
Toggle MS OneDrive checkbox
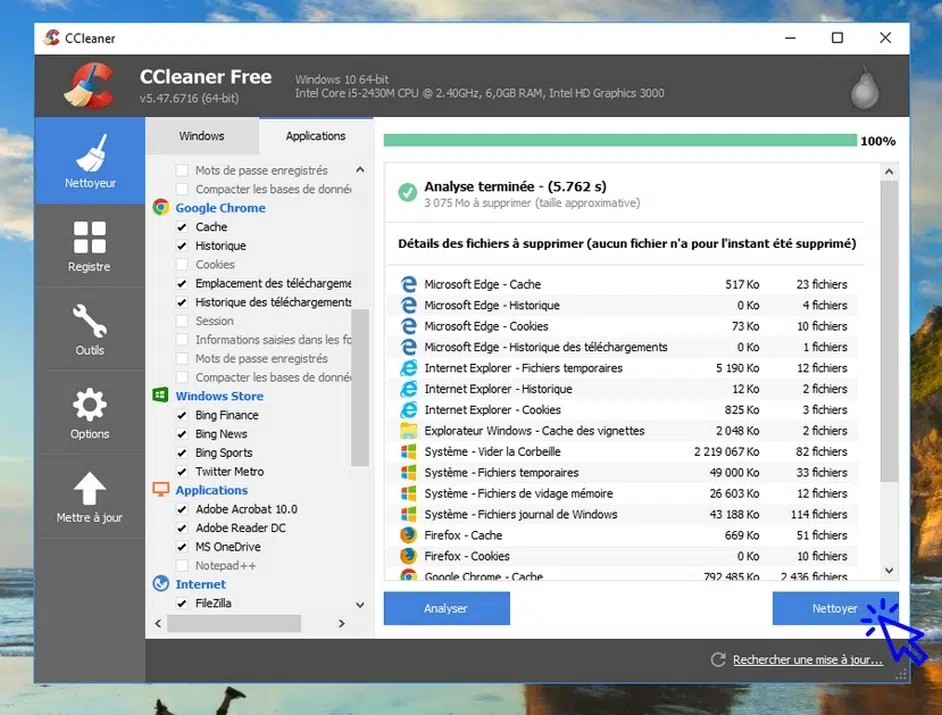coord(182,547)
